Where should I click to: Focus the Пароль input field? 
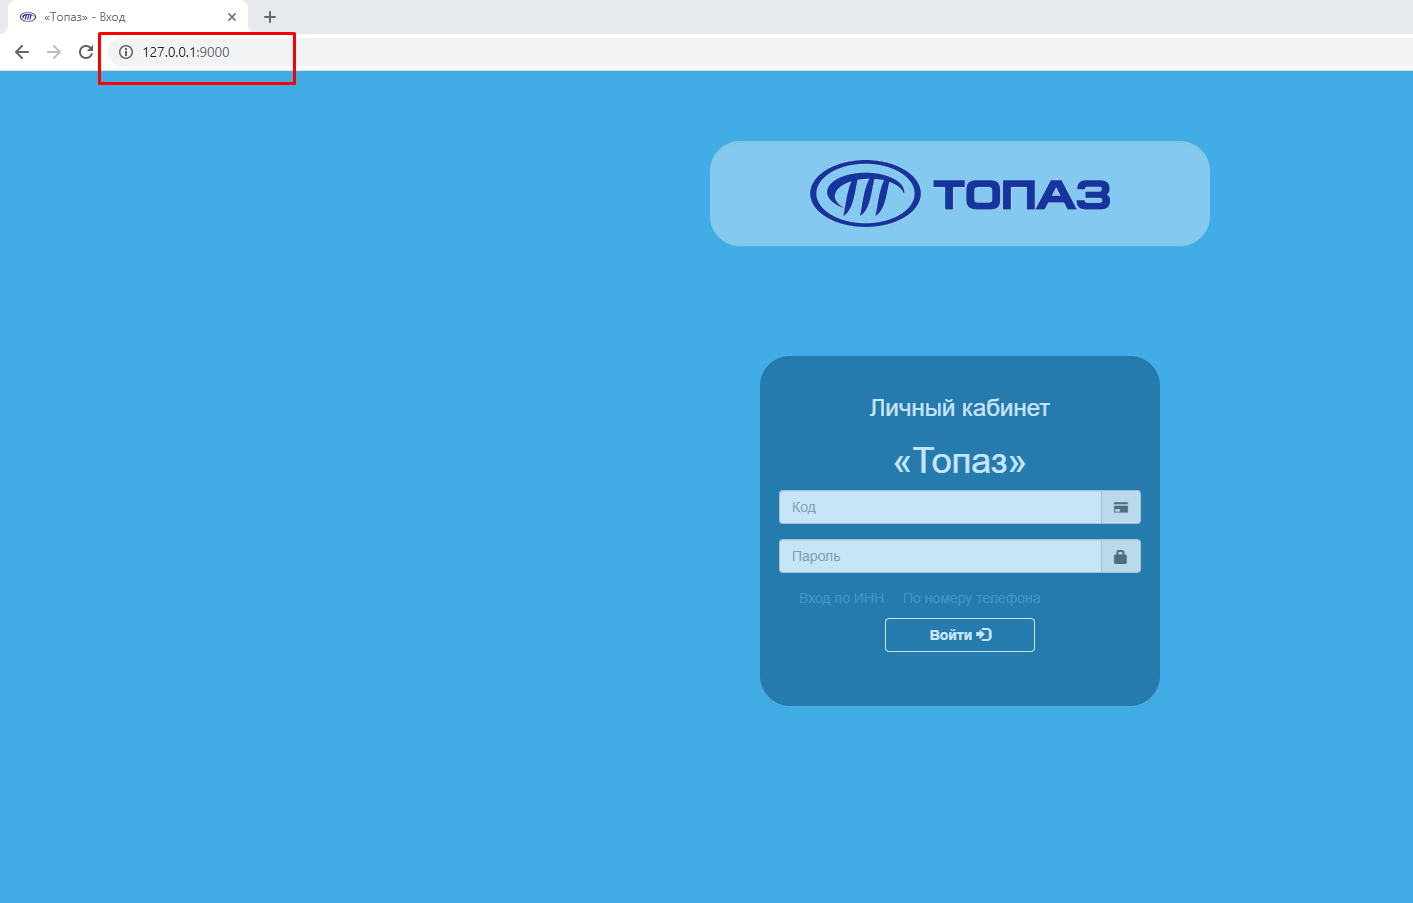pyautogui.click(x=940, y=556)
